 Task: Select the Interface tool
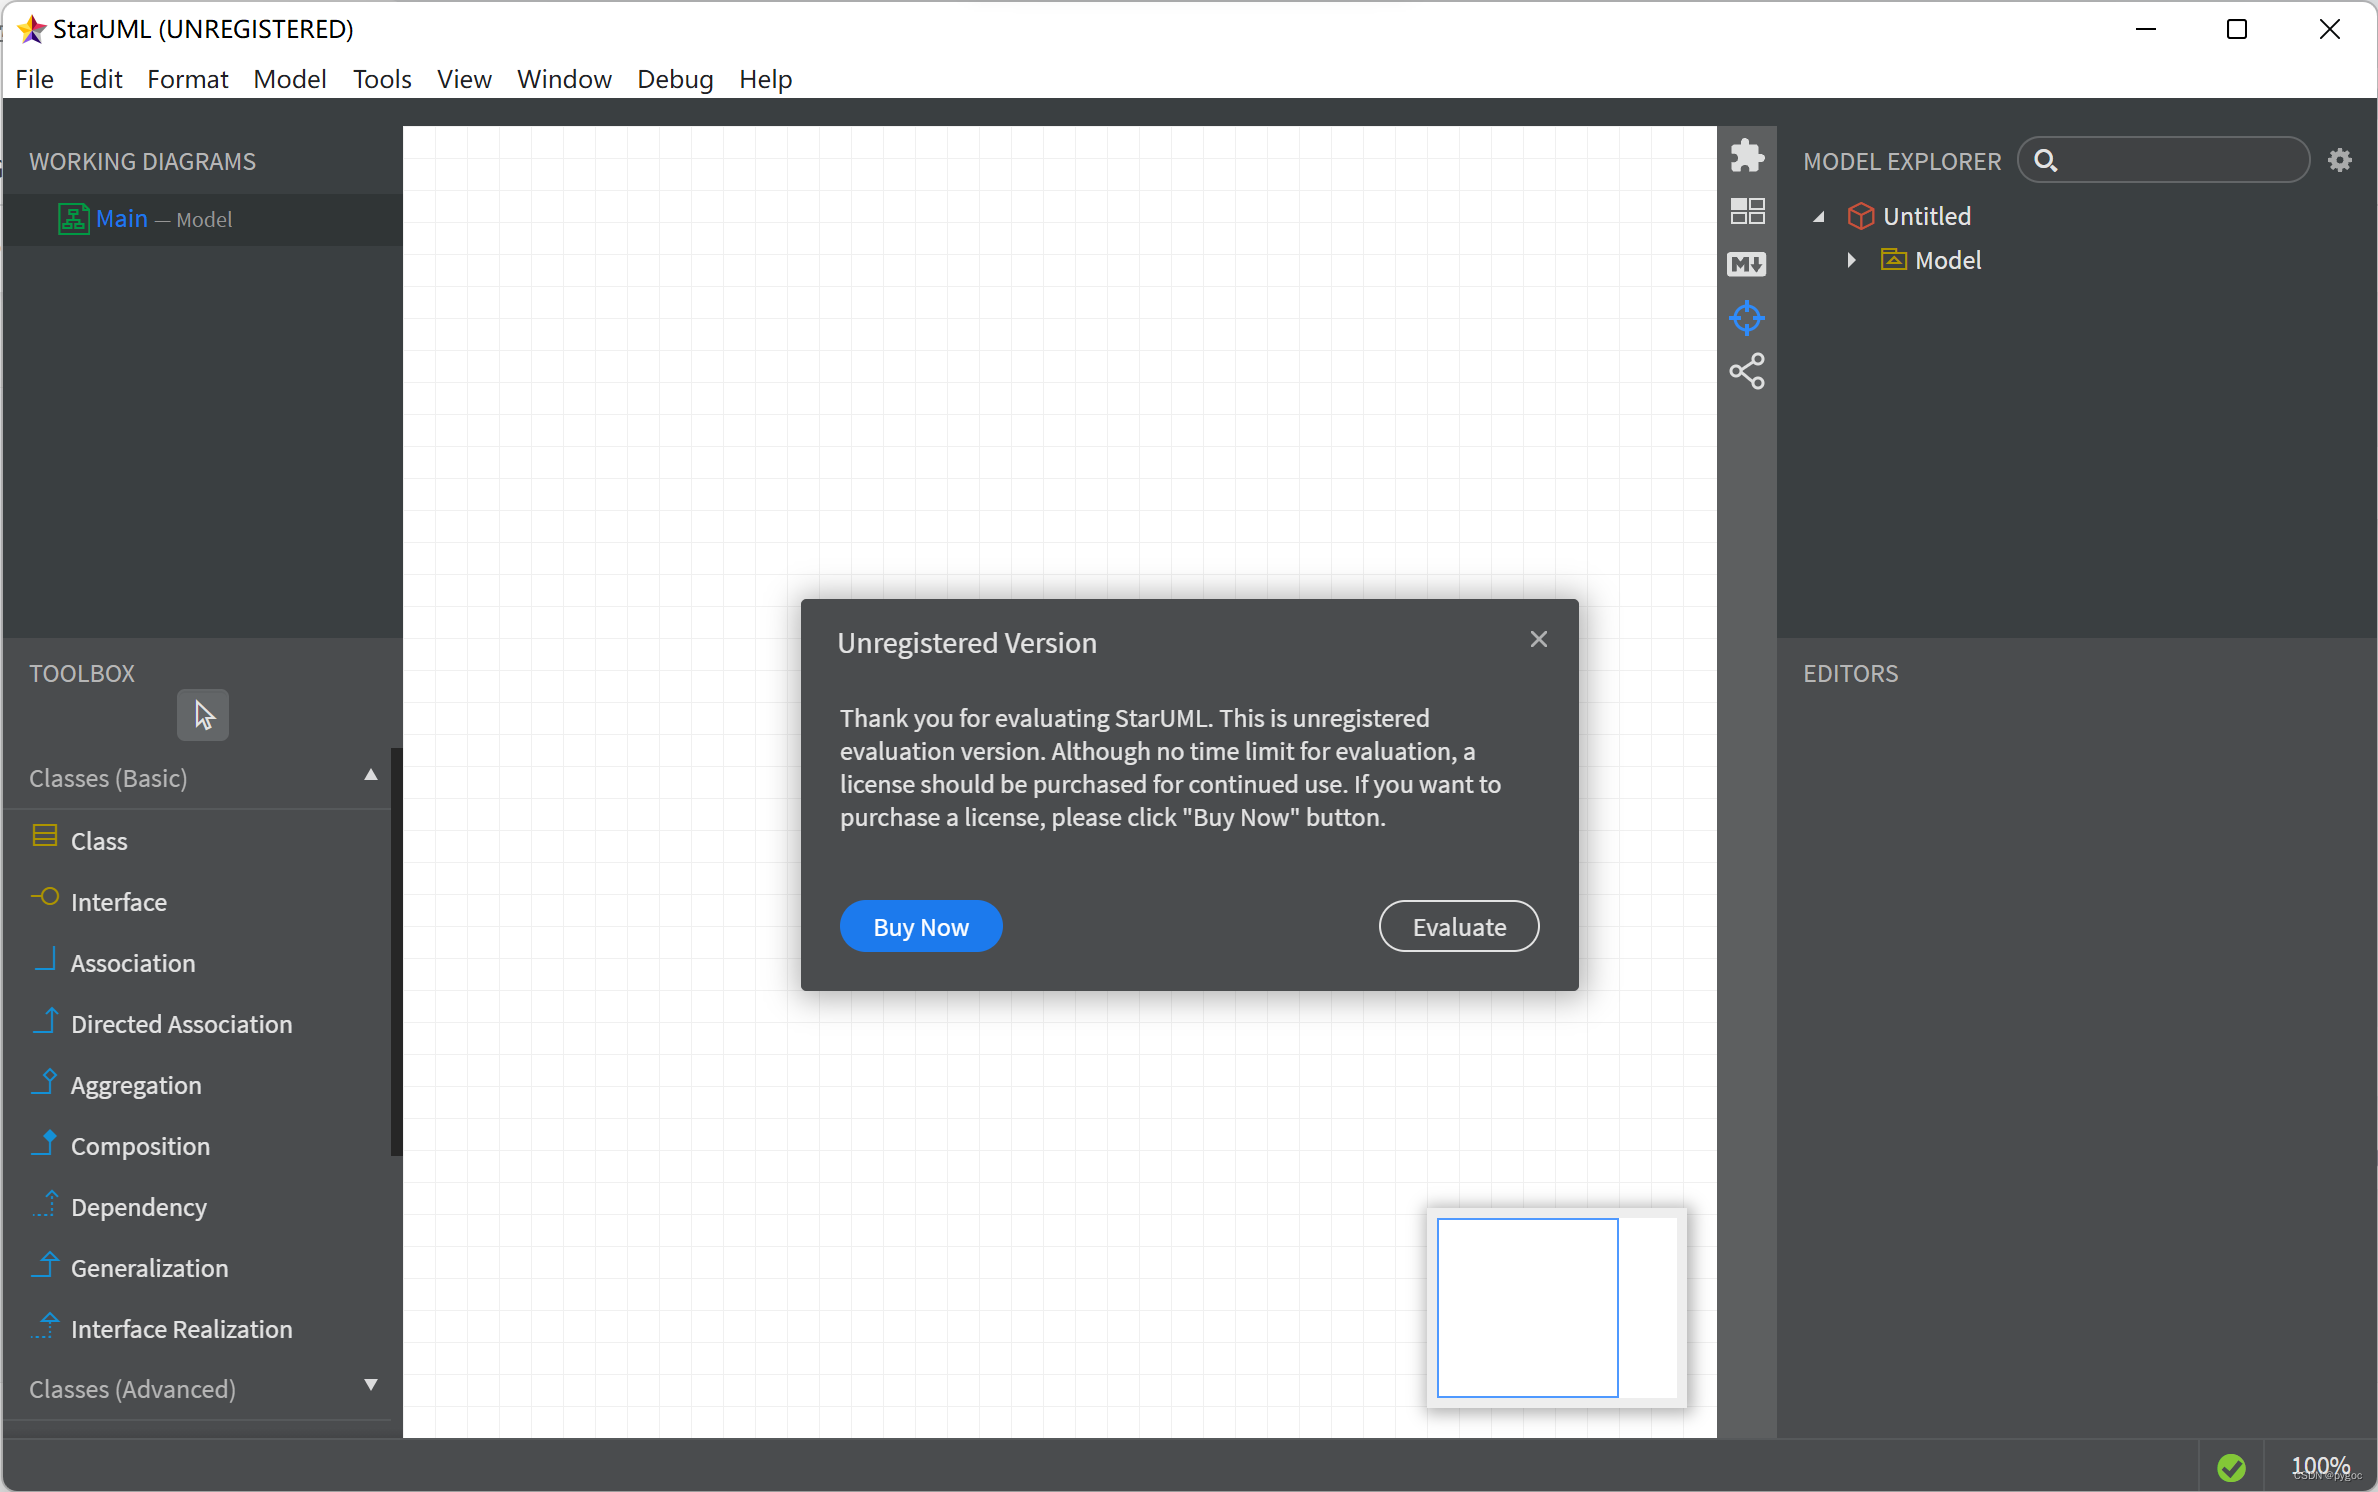(x=196, y=901)
